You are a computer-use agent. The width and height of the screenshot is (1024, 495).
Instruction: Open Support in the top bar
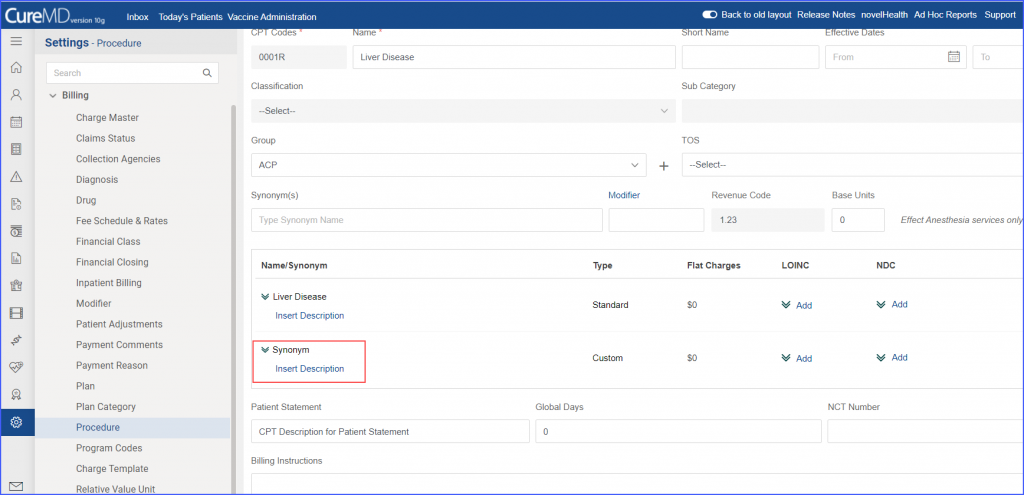tap(999, 14)
